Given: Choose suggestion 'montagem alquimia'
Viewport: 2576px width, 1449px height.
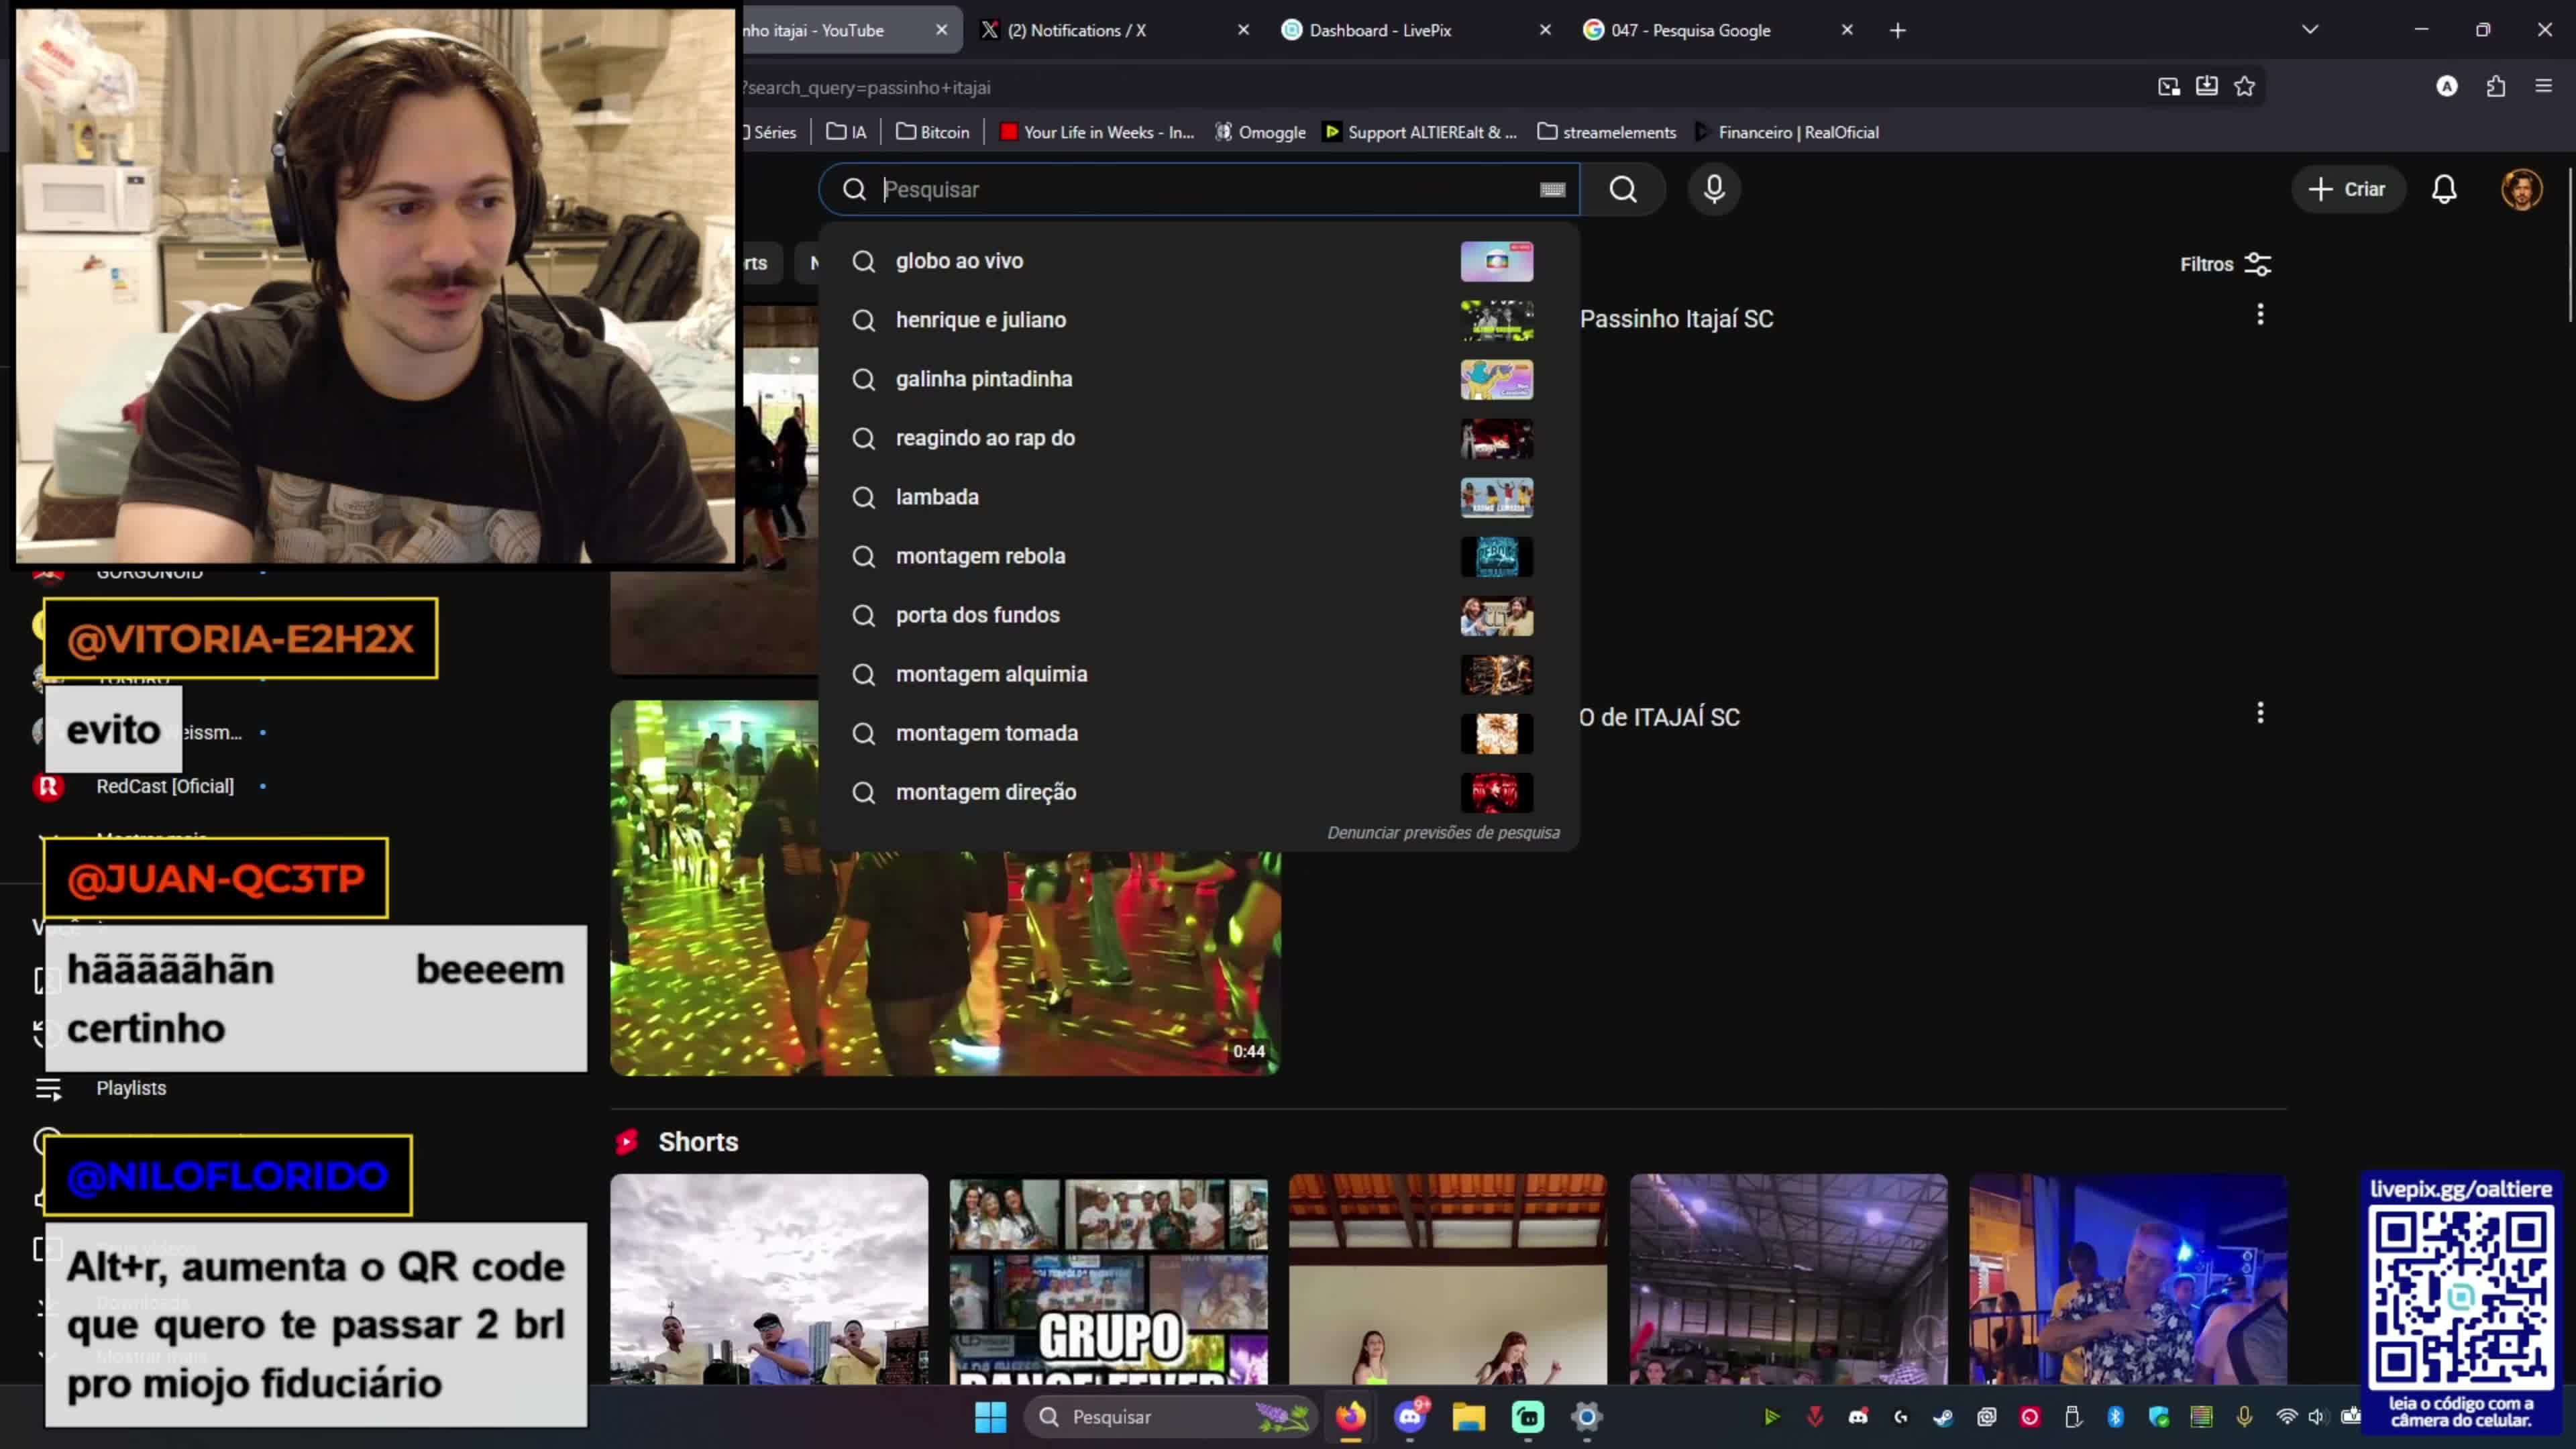Looking at the screenshot, I should pyautogui.click(x=1198, y=674).
